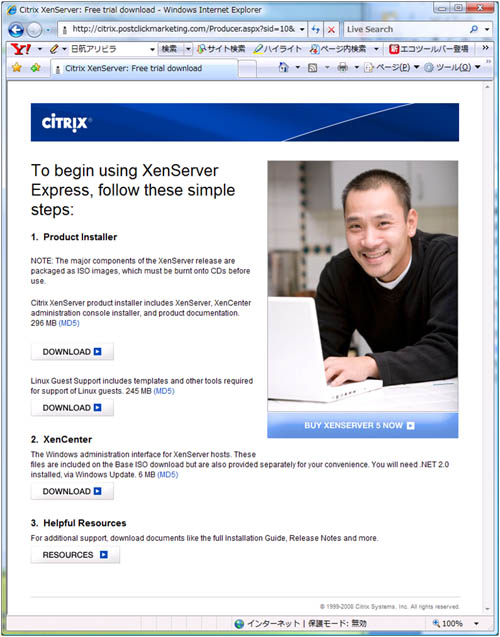Expand the address bar history dropdown
Screen dimensions: 500x637
(x=302, y=30)
